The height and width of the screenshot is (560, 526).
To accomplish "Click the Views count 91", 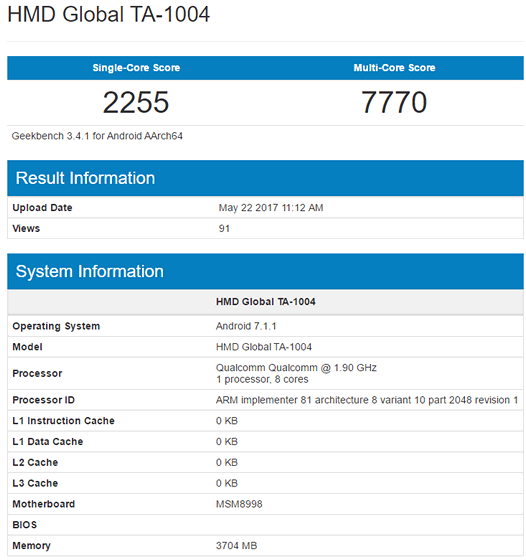I will (224, 229).
